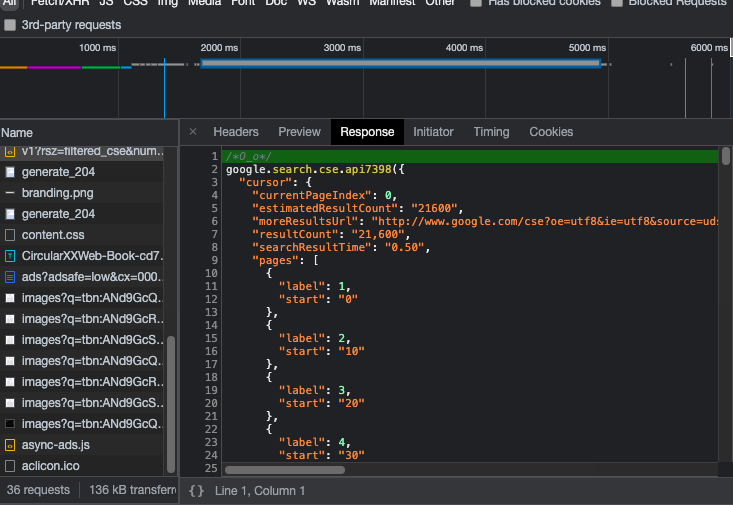Click the 36 requests status text

38,490
